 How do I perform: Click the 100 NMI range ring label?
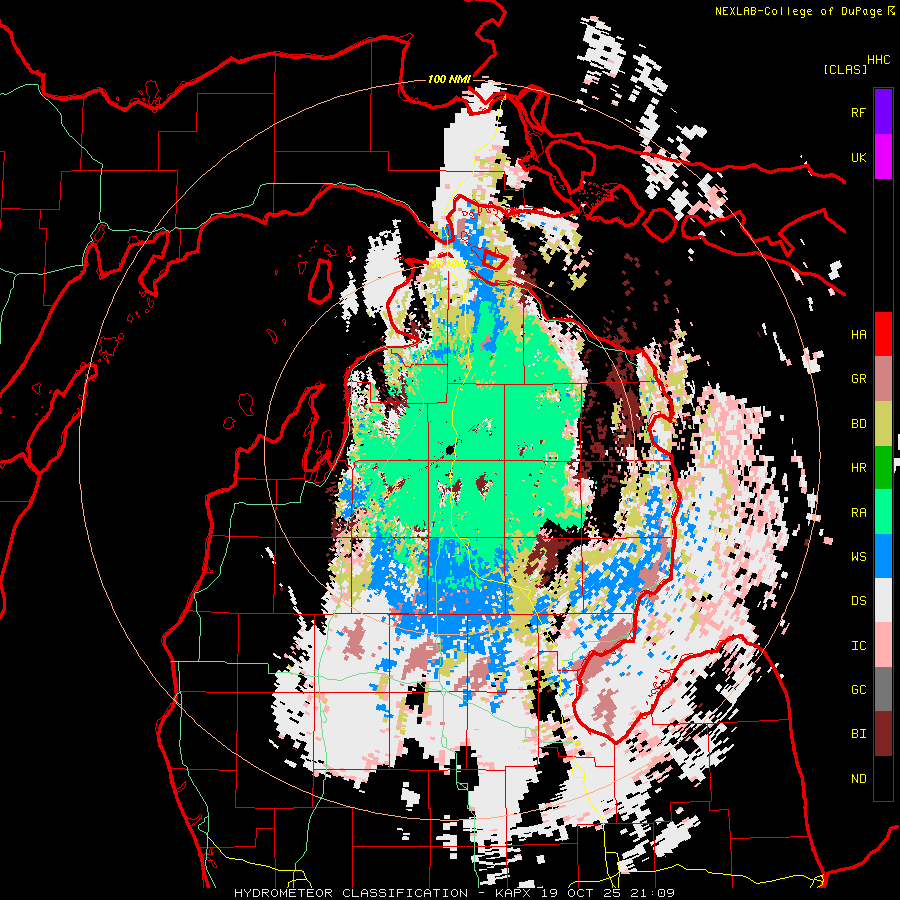pyautogui.click(x=449, y=79)
